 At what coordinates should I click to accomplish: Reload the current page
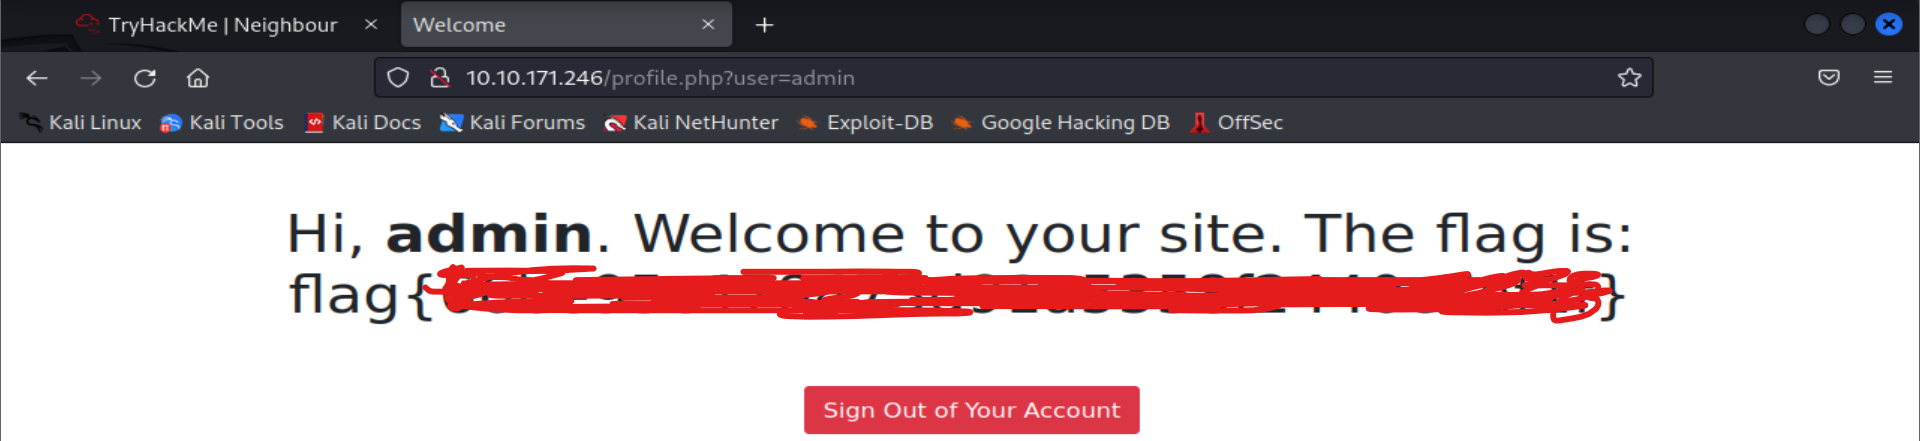pos(145,78)
